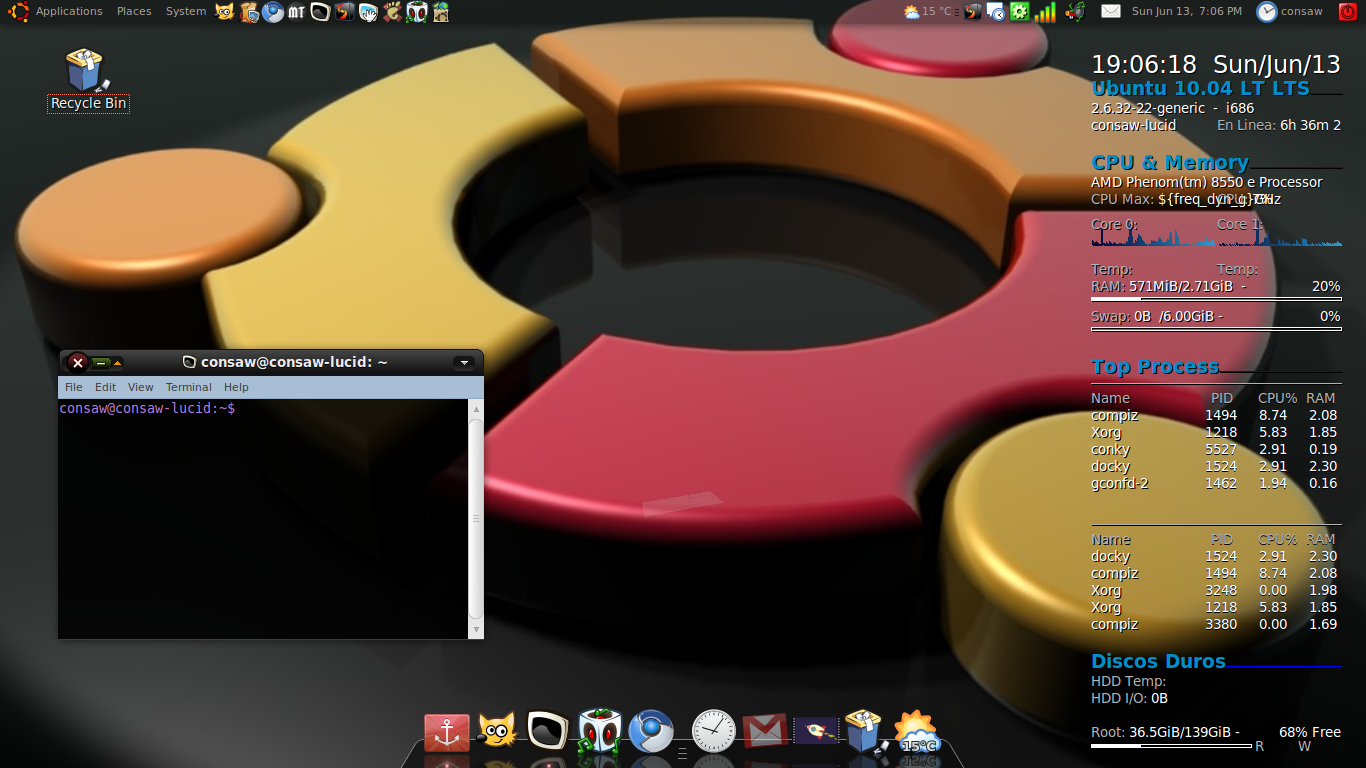Click the MT launcher icon in top panel
Viewport: 1366px width, 768px height.
(x=296, y=12)
